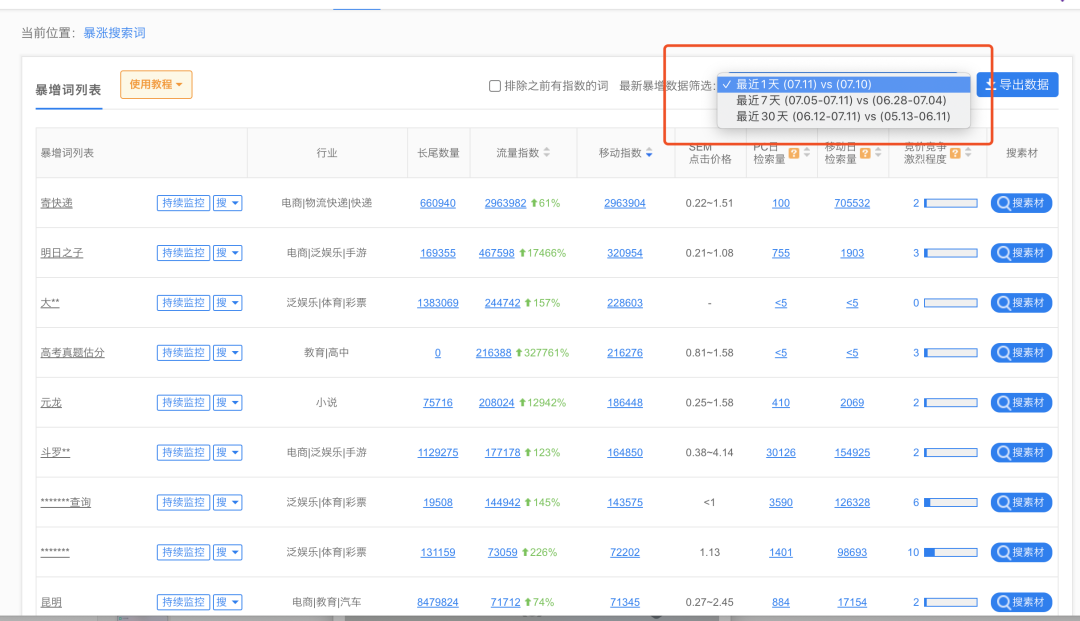Screen dimensions: 1080x621
Task: Open the 8479824 long-tail count link
Action: (438, 603)
